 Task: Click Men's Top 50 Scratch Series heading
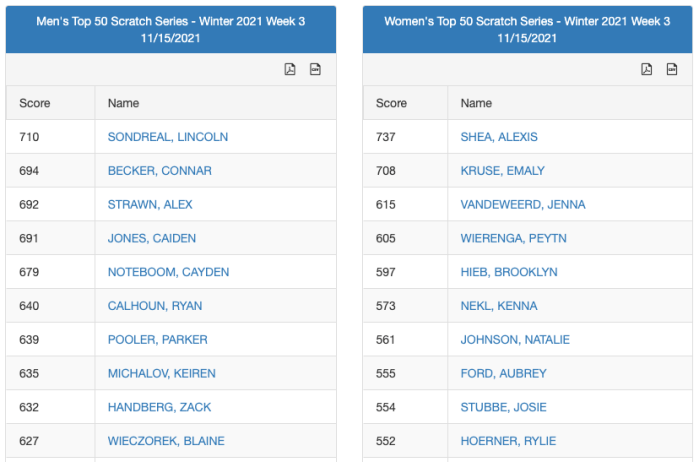click(x=171, y=29)
